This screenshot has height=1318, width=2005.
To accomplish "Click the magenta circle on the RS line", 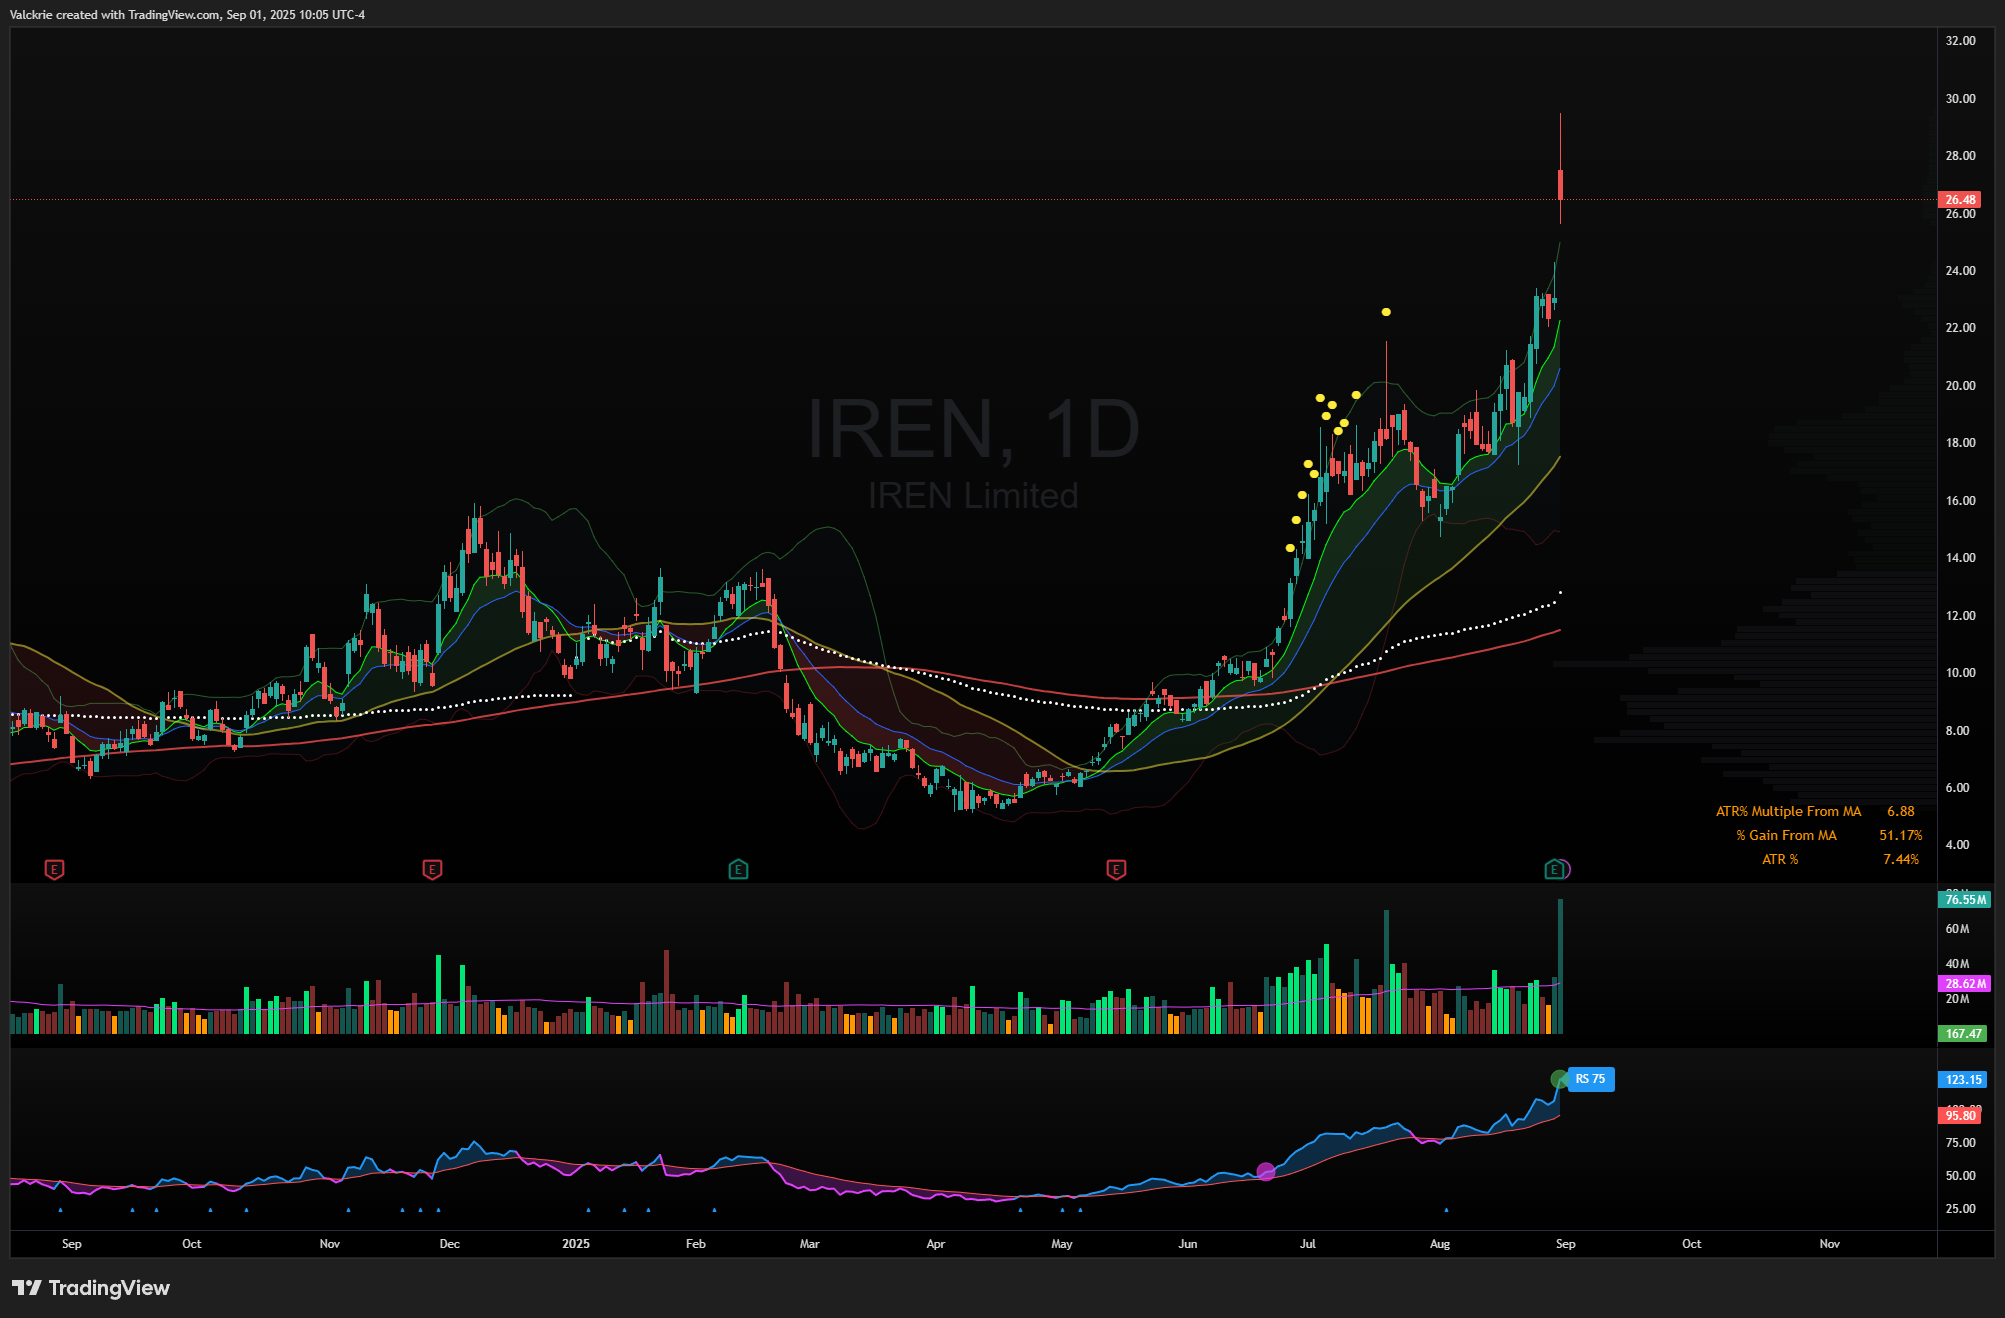I will pyautogui.click(x=1266, y=1171).
